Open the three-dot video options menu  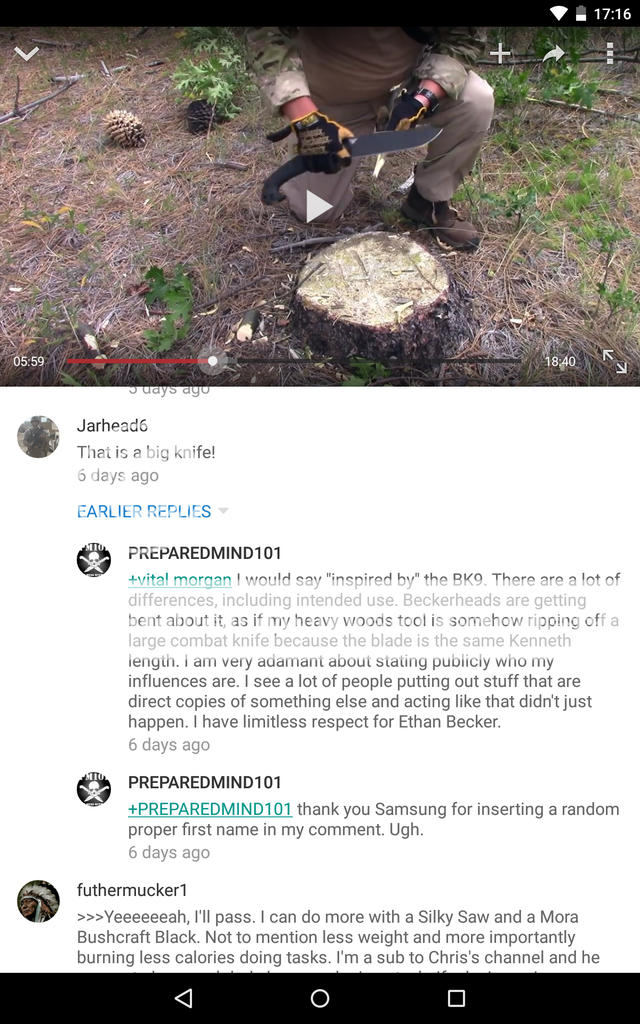pyautogui.click(x=609, y=54)
